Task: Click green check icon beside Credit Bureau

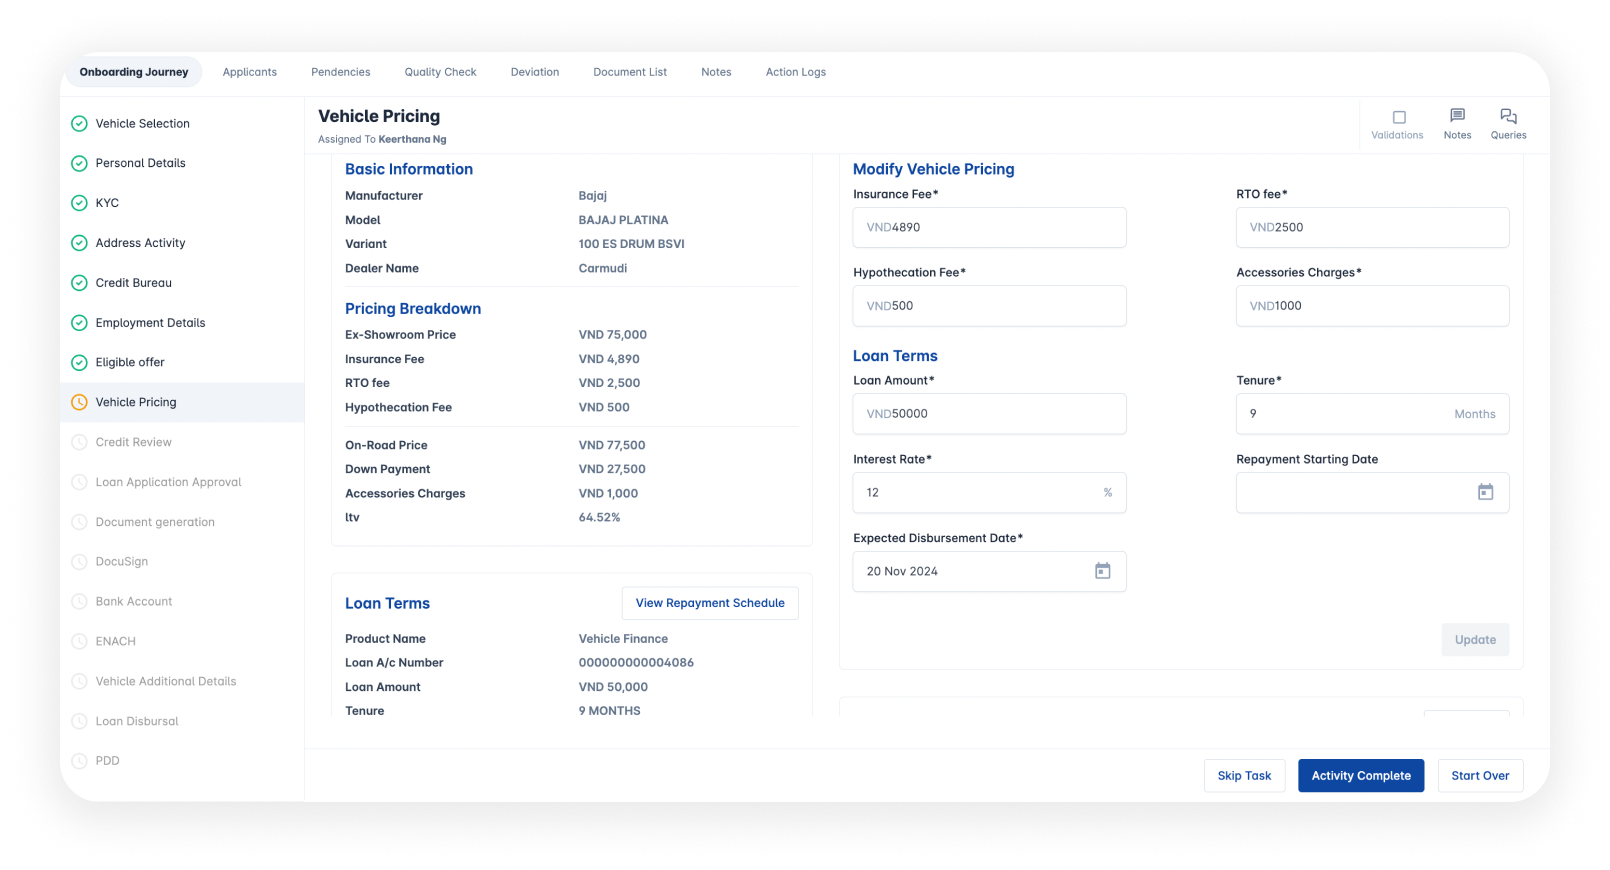Action: [80, 283]
